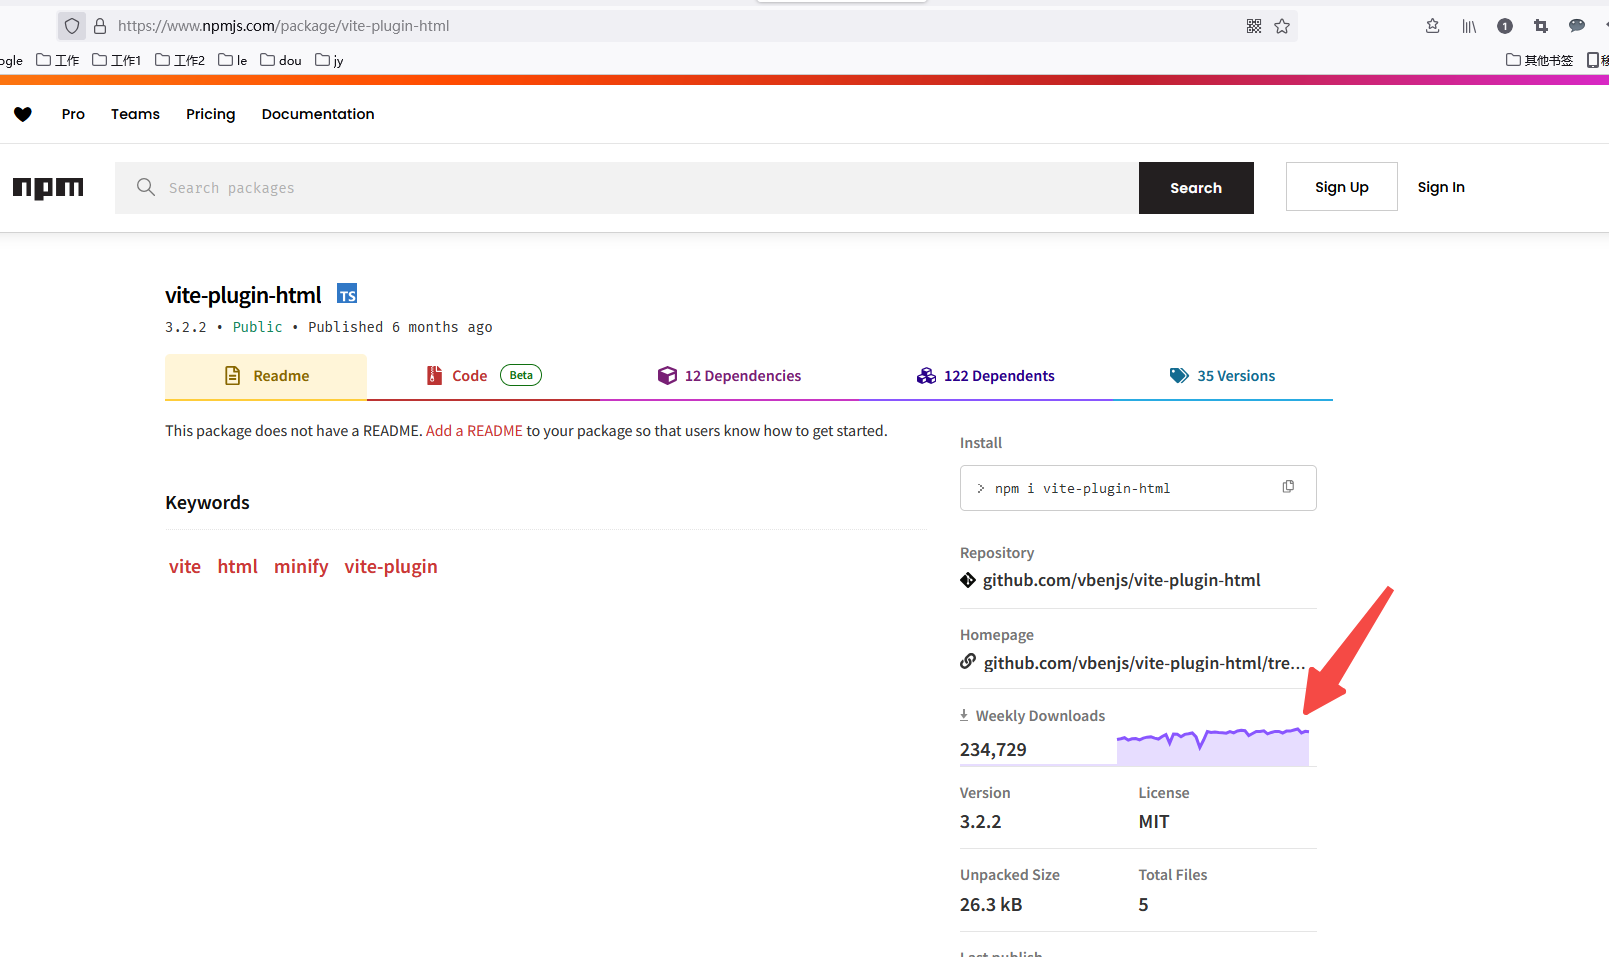
Task: Bookmark this page with the star icon
Action: [x=1282, y=26]
